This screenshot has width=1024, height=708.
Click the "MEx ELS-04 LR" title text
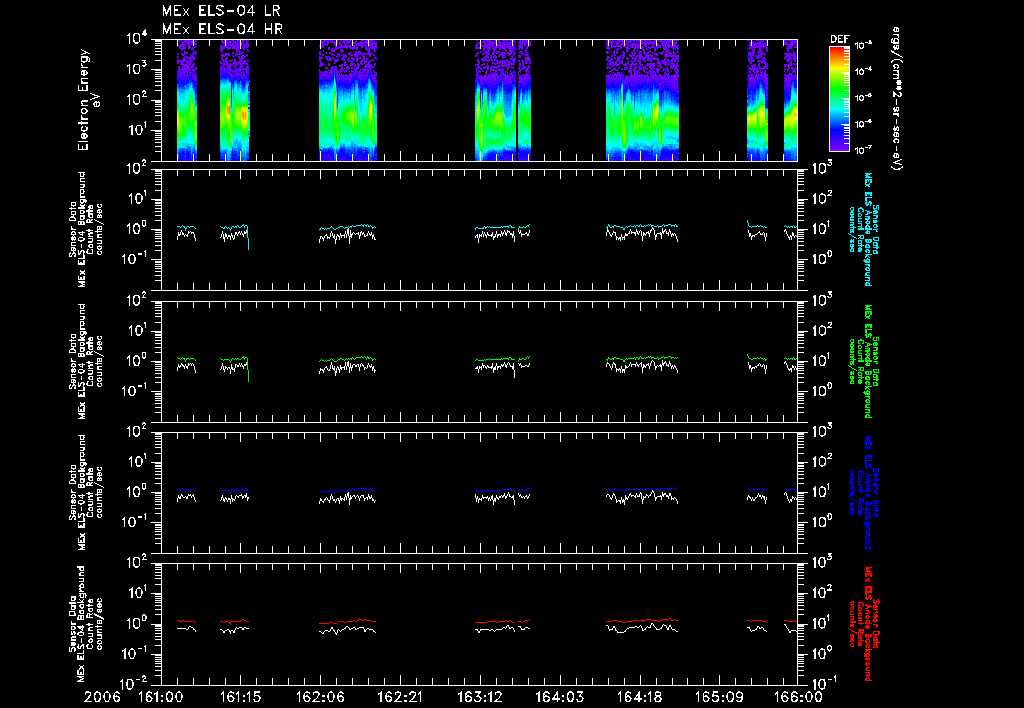click(221, 11)
